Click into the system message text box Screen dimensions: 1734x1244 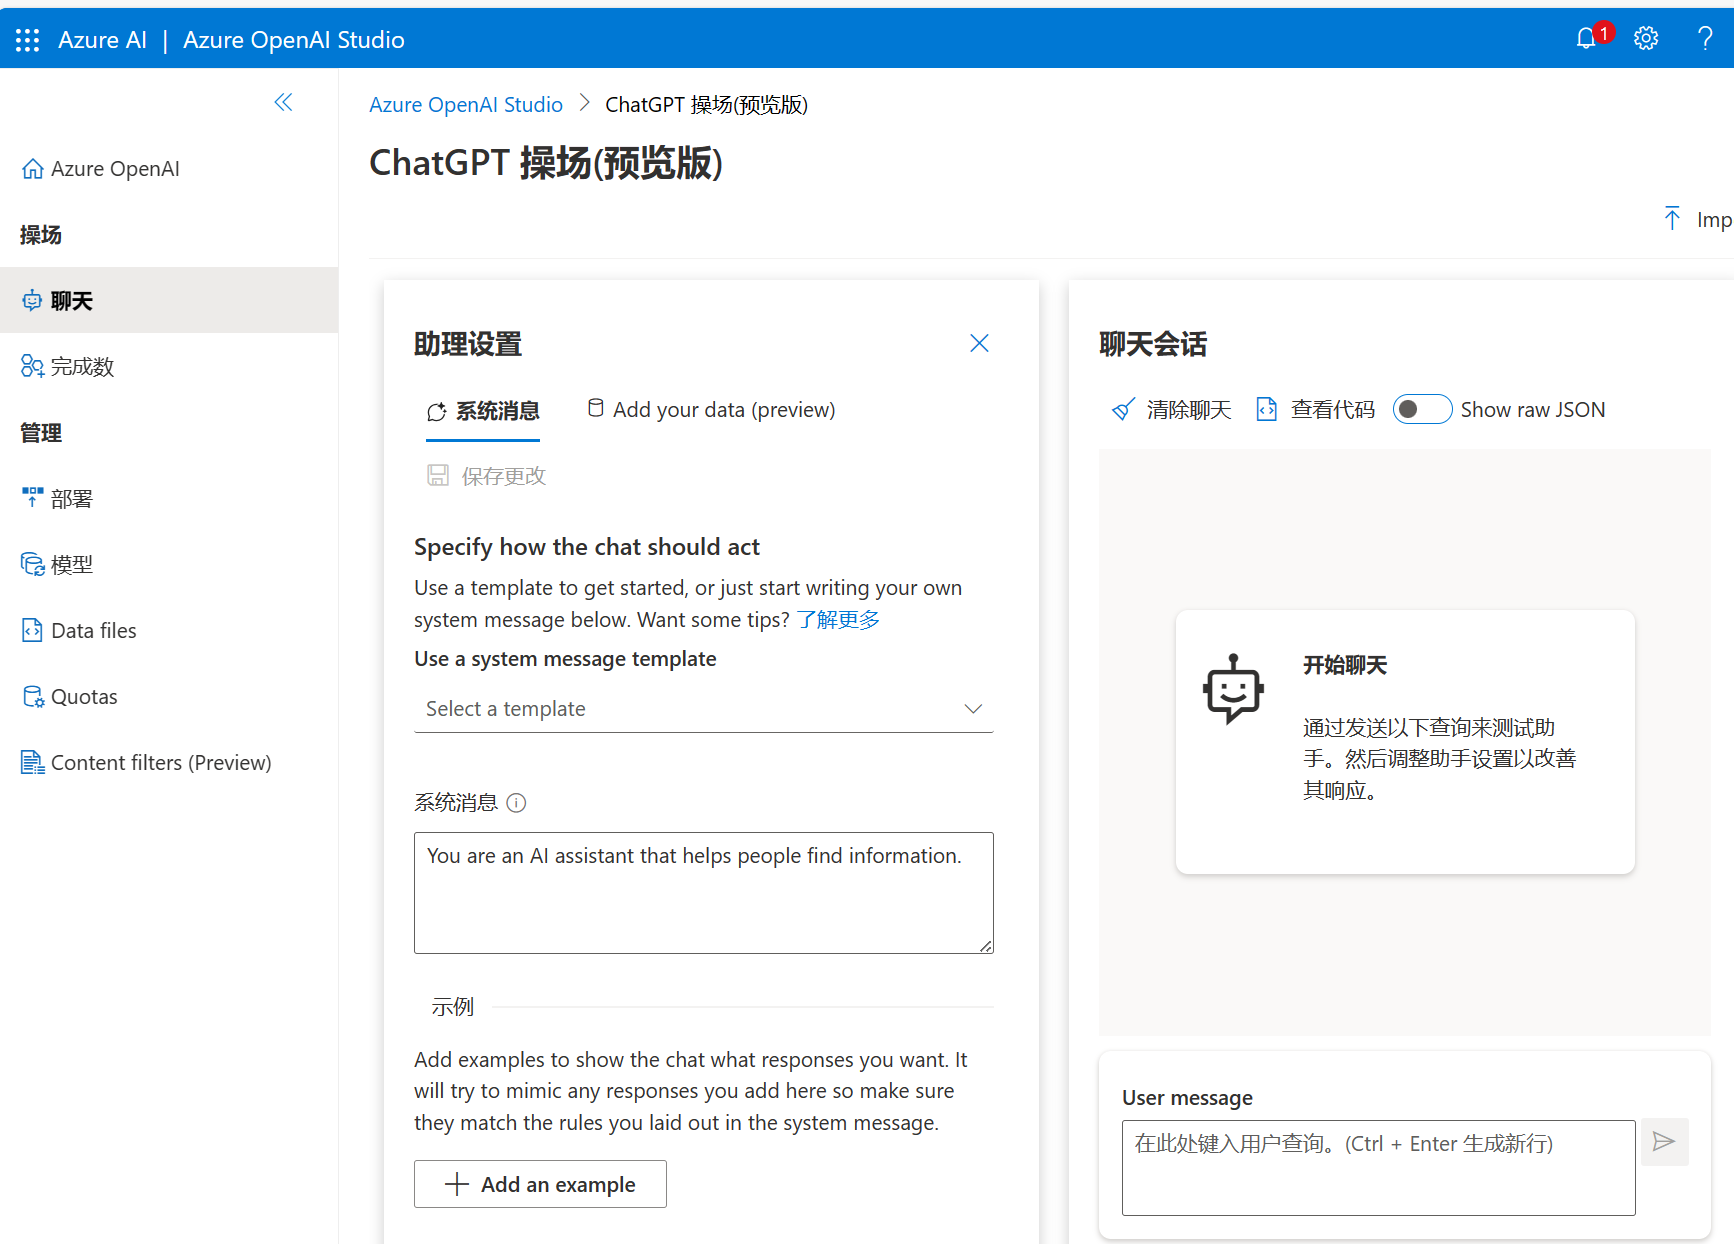click(x=704, y=893)
